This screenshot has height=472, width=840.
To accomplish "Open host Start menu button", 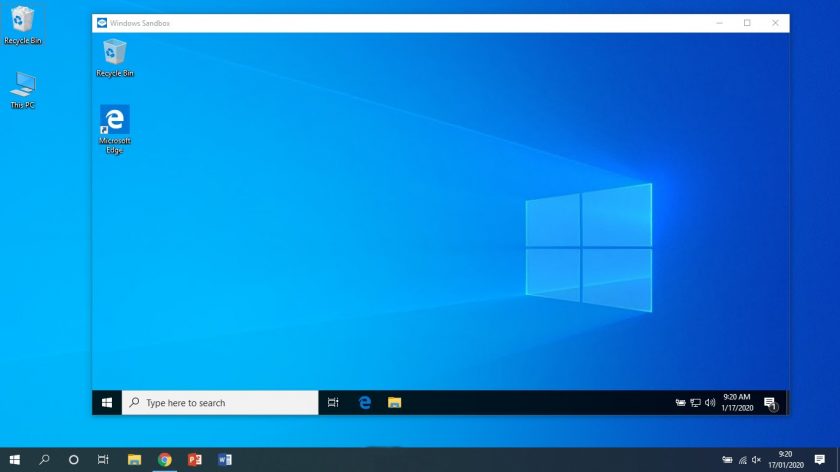I will (14, 460).
